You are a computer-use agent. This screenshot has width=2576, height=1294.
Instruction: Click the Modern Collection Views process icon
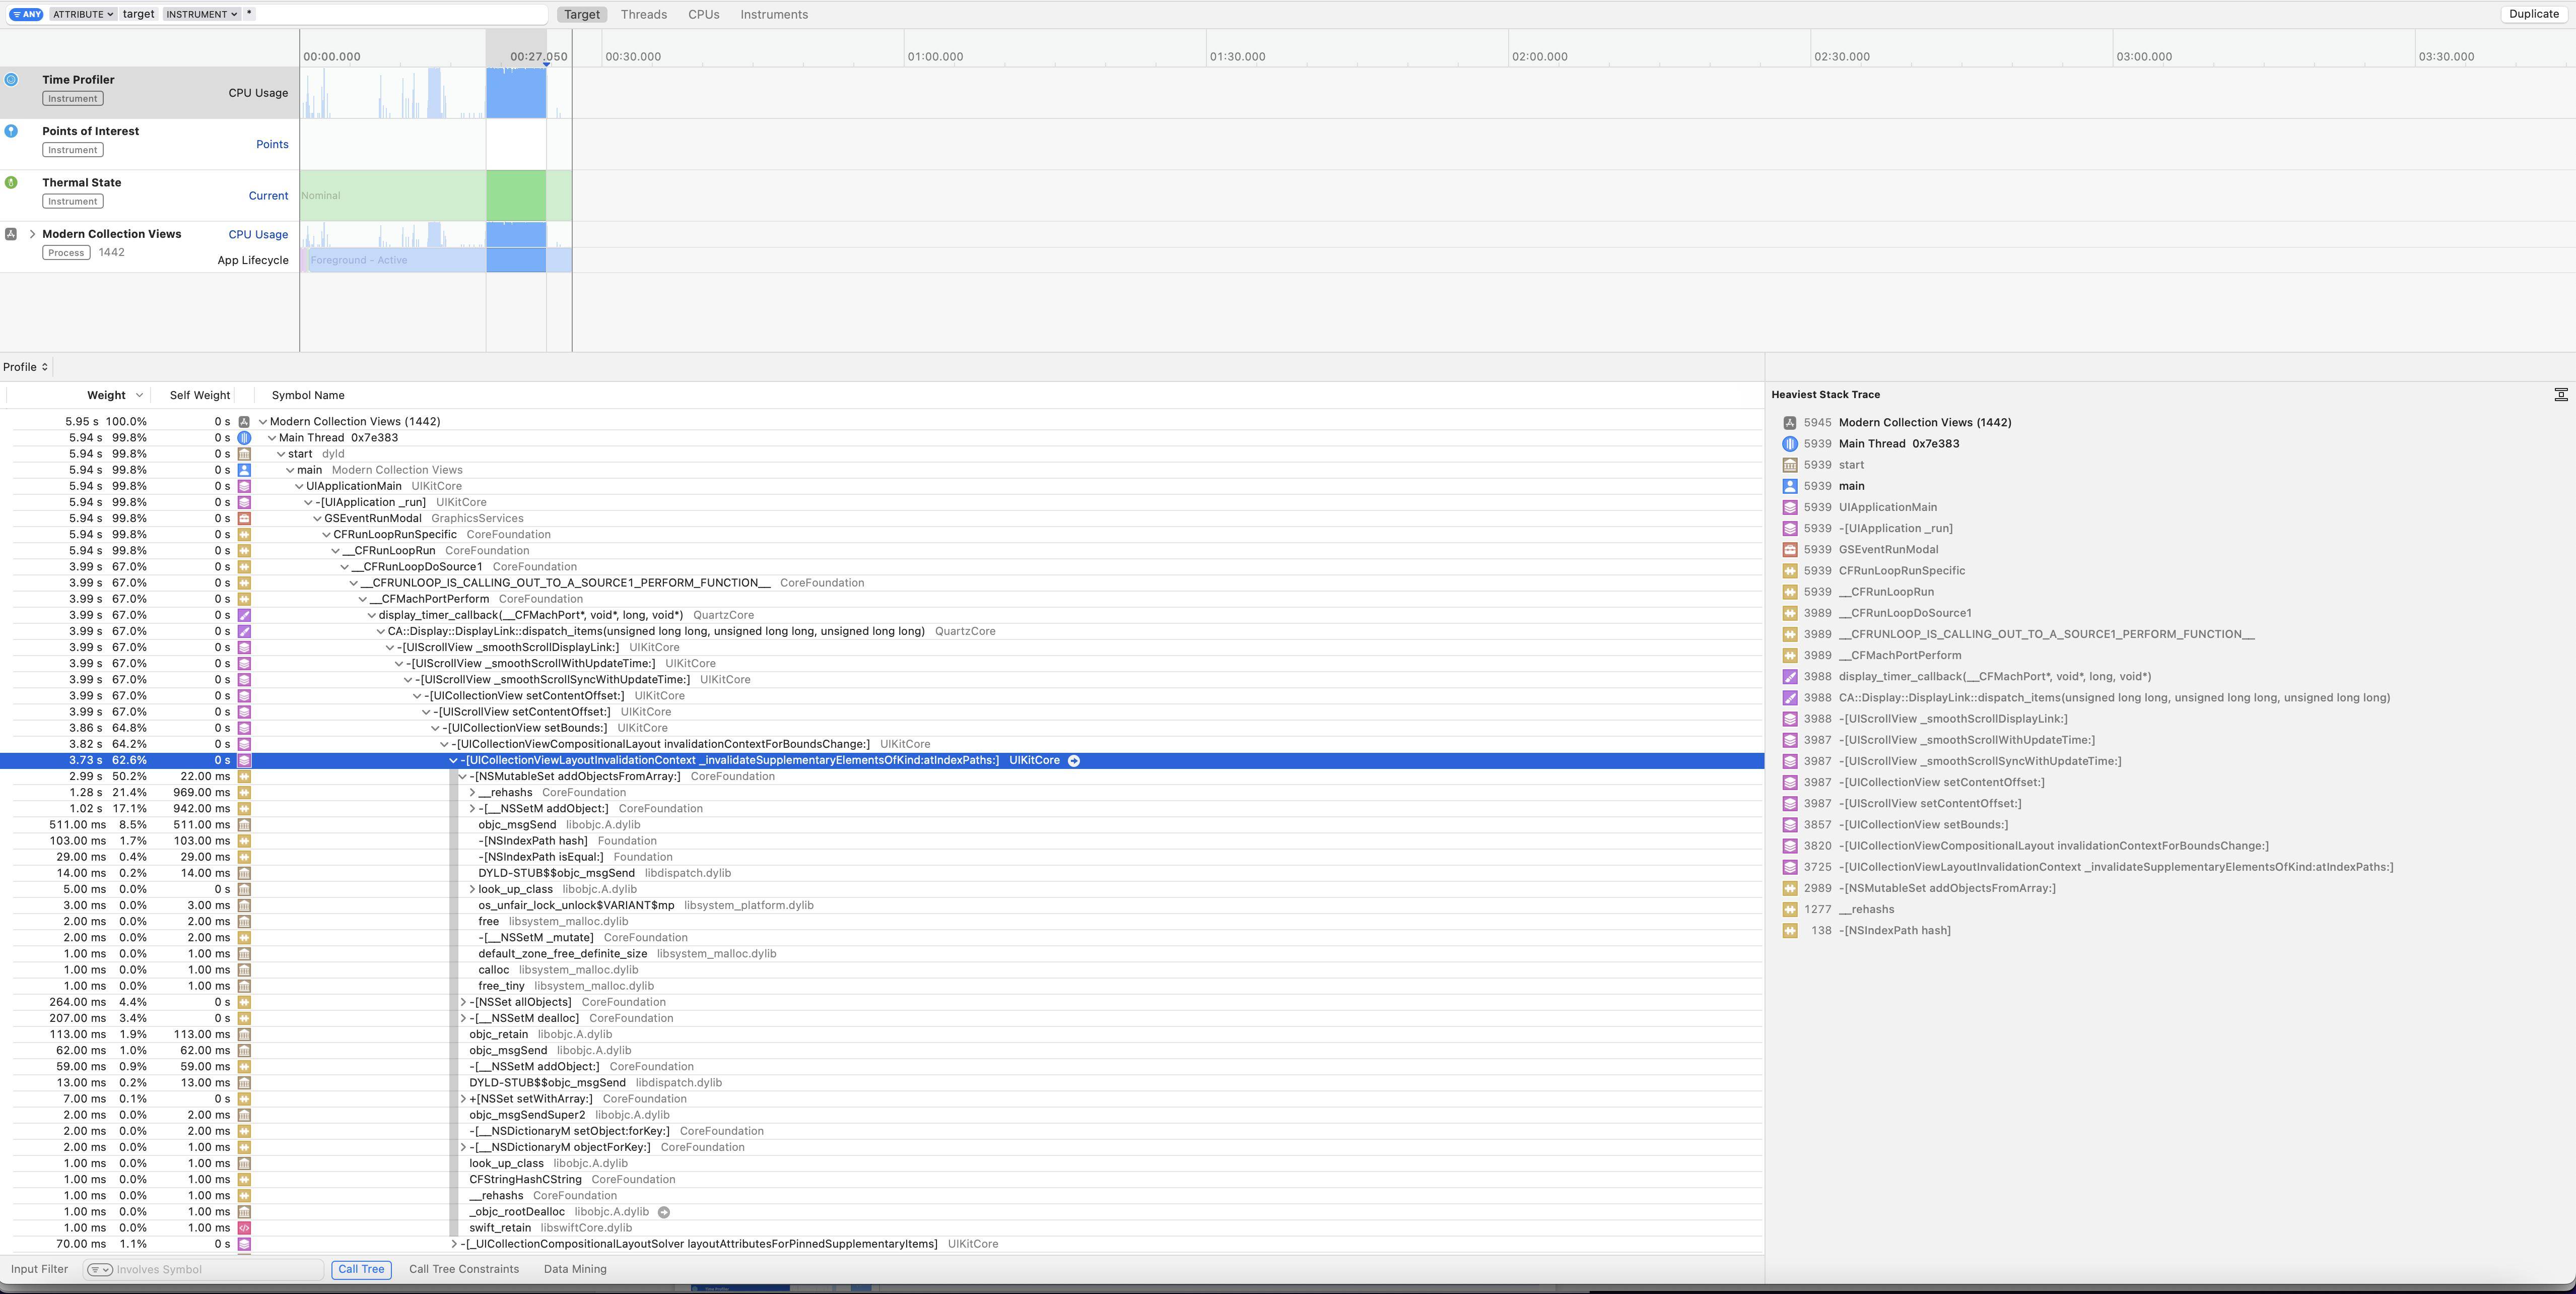coord(11,234)
